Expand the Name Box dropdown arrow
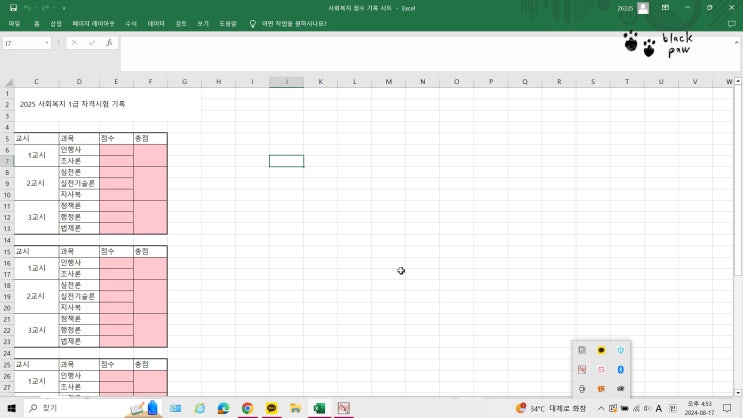 [x=47, y=43]
